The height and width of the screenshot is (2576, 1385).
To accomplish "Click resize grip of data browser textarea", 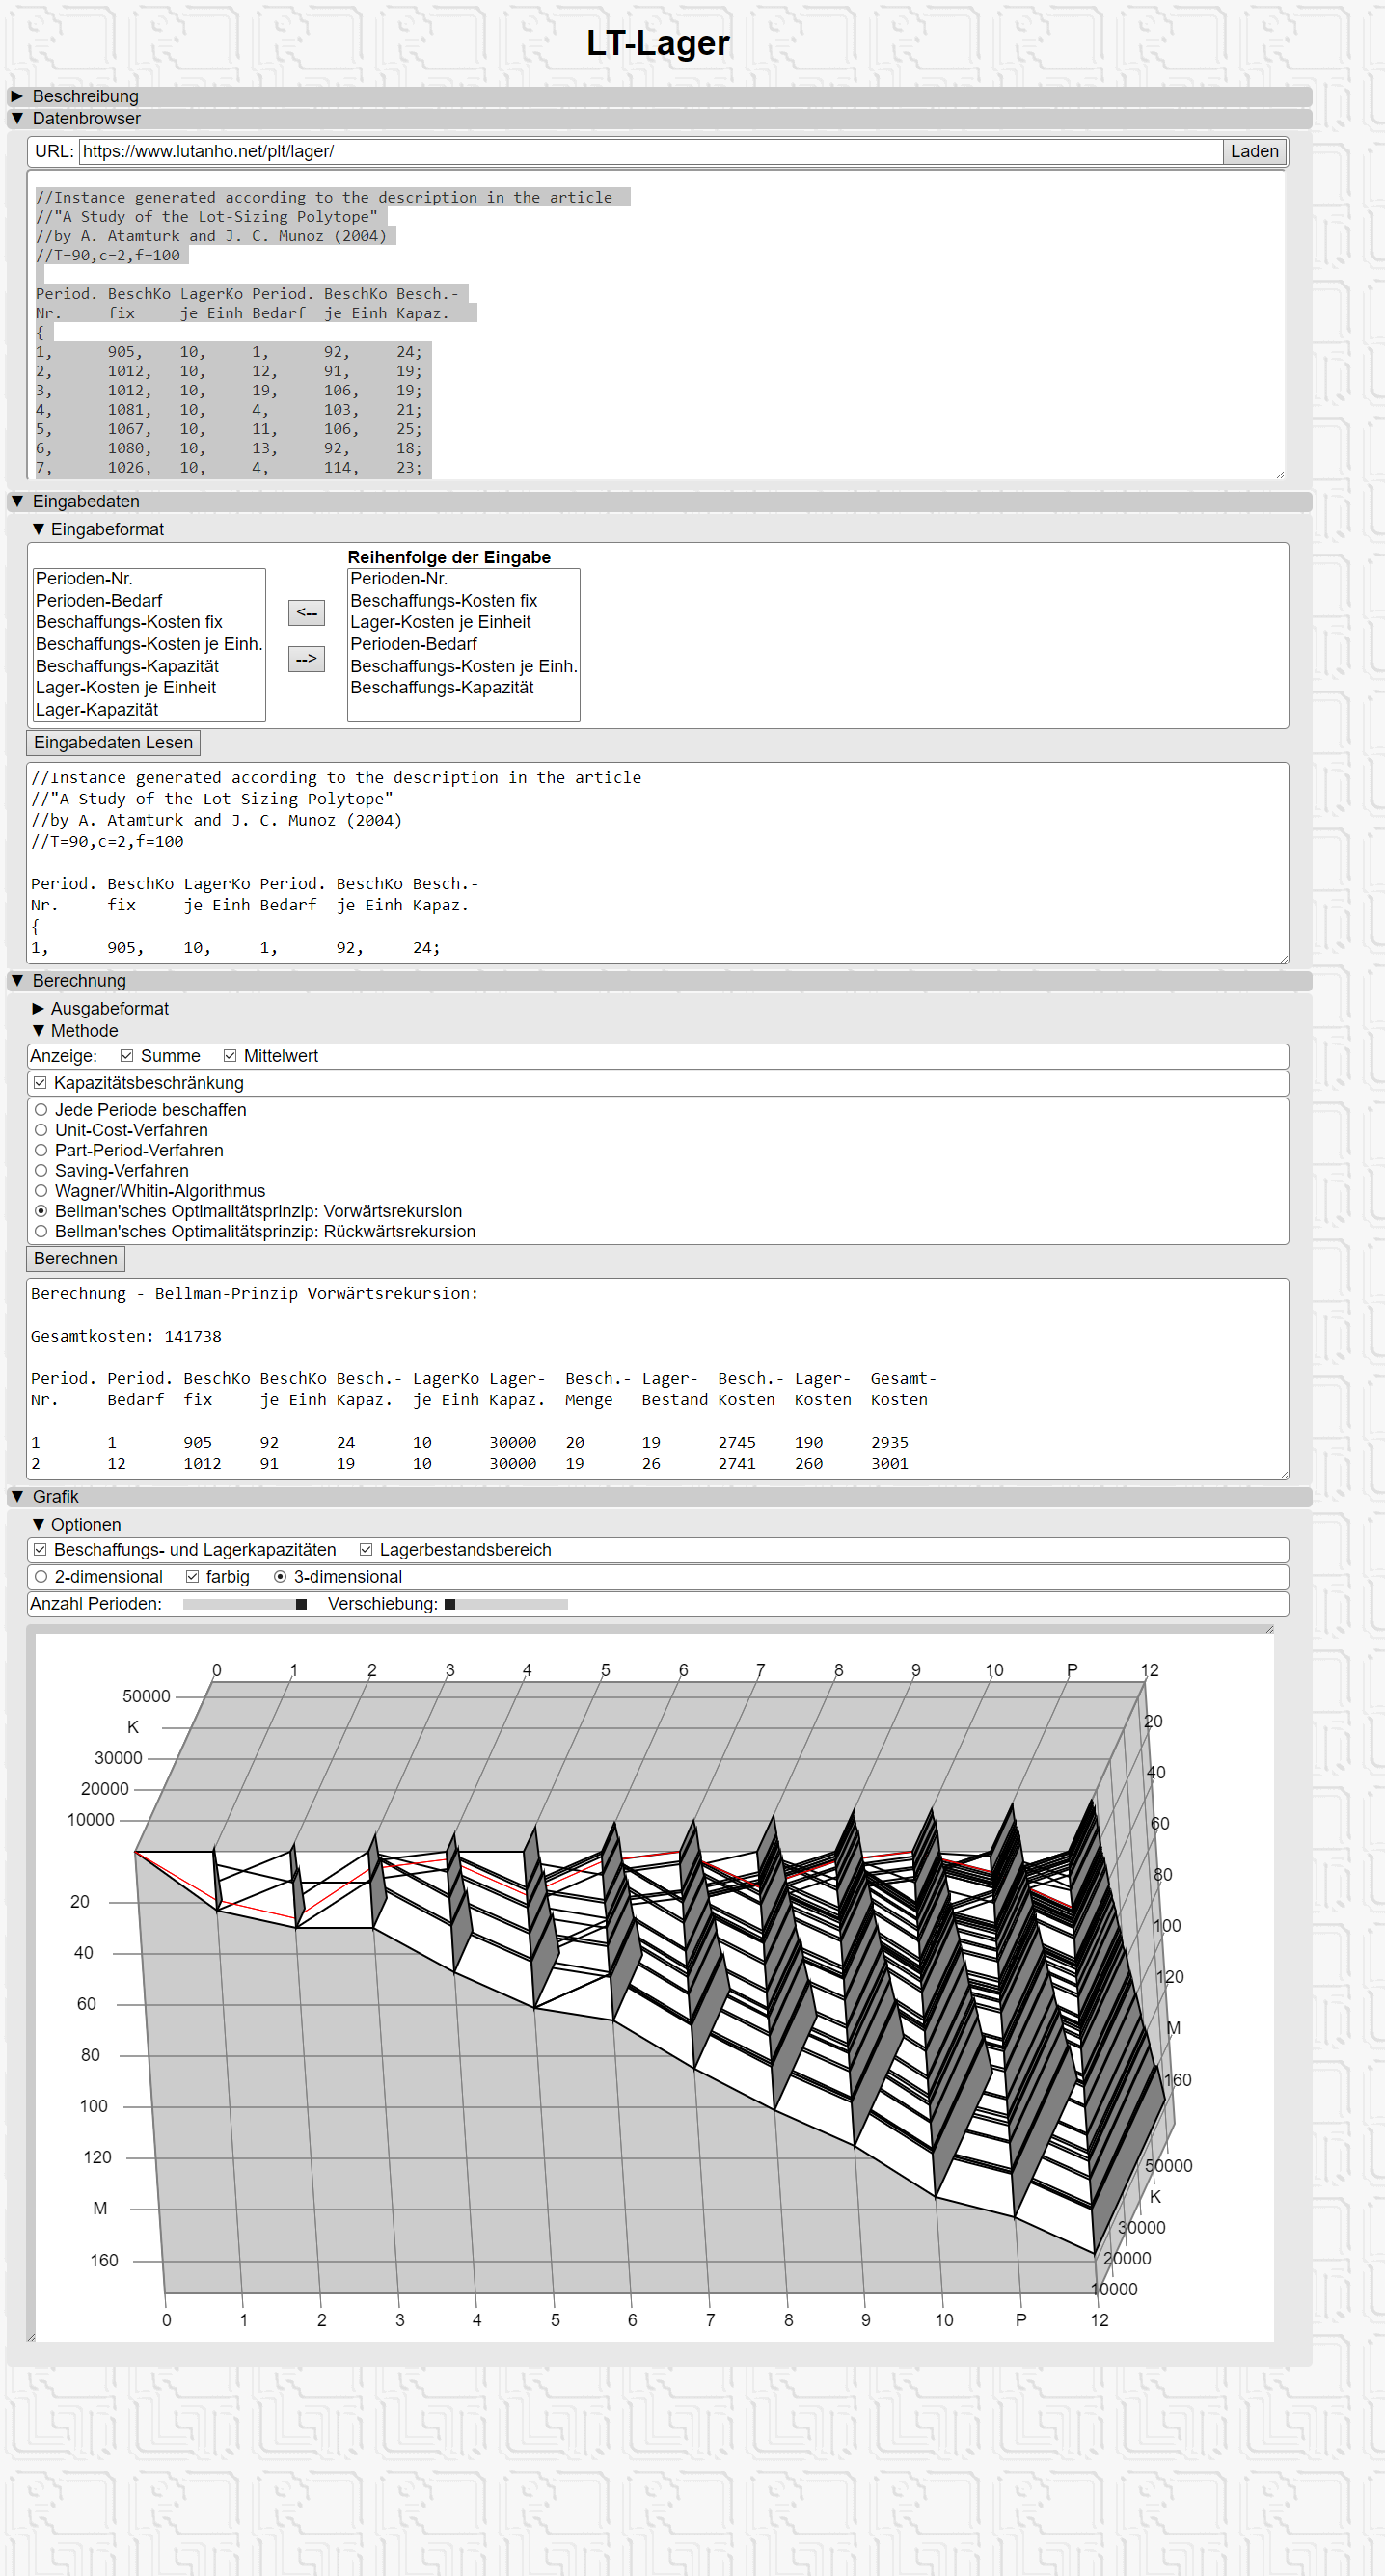I will 1279,474.
